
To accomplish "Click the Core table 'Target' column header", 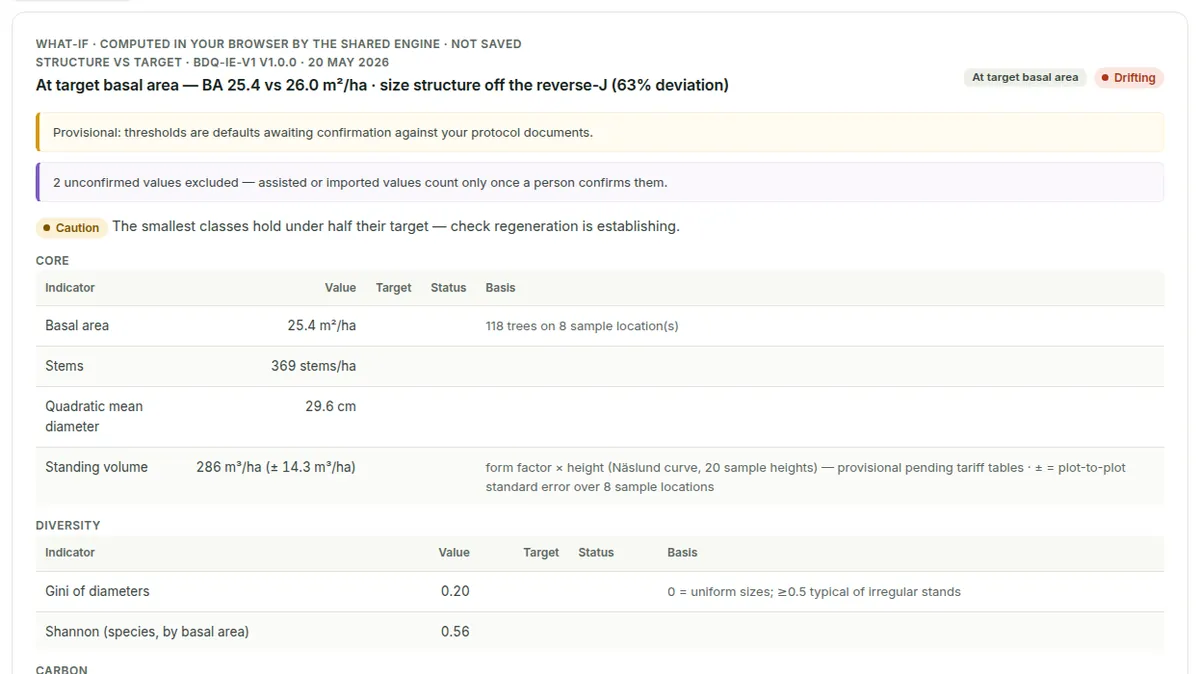I will click(393, 287).
